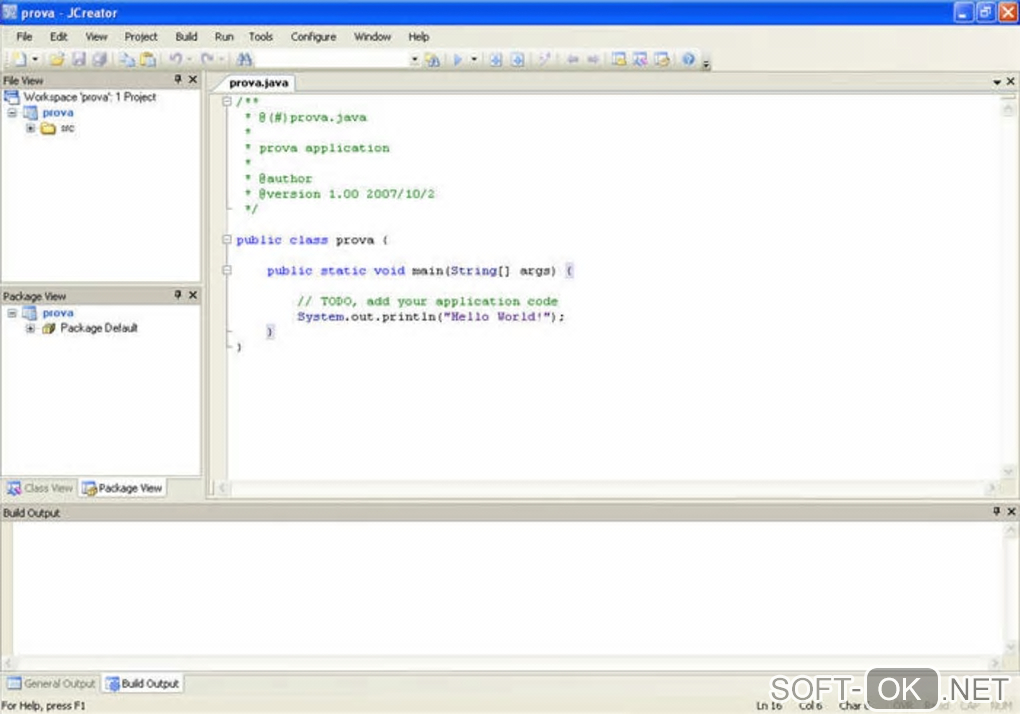Click the Find binoculars icon
Image resolution: width=1020 pixels, height=714 pixels.
pyautogui.click(x=245, y=59)
